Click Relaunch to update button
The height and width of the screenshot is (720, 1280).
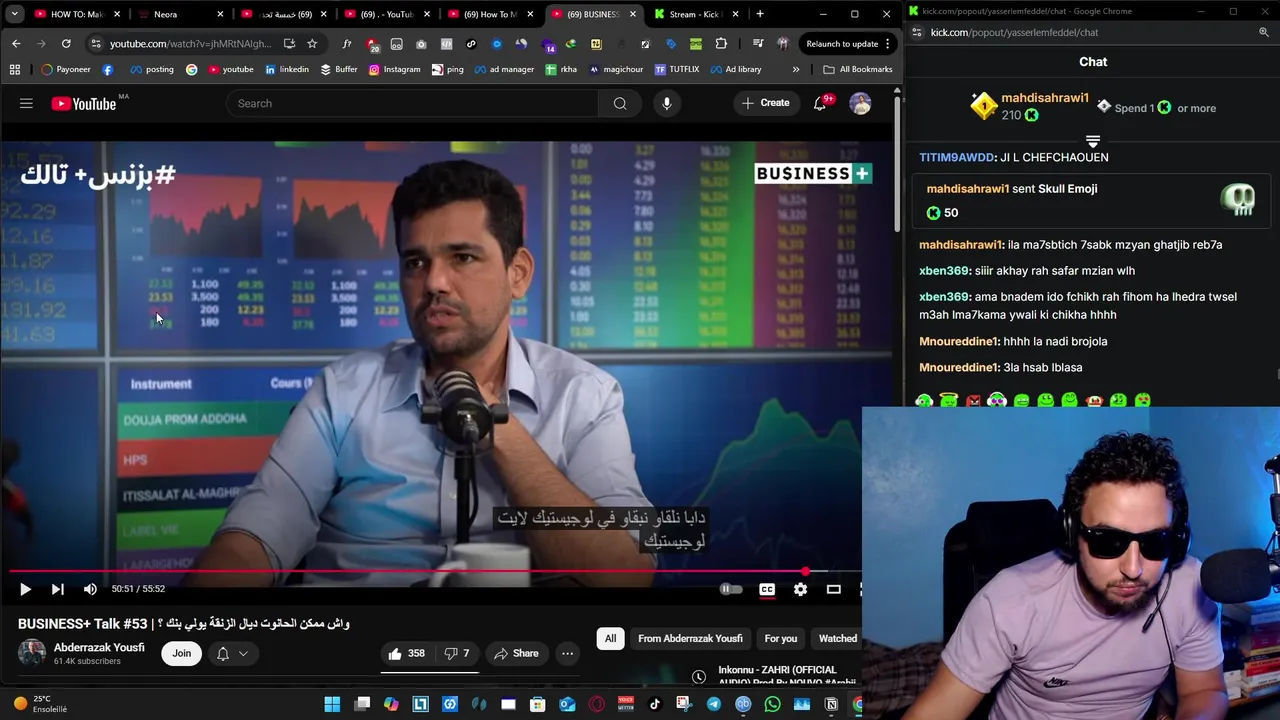tap(849, 44)
